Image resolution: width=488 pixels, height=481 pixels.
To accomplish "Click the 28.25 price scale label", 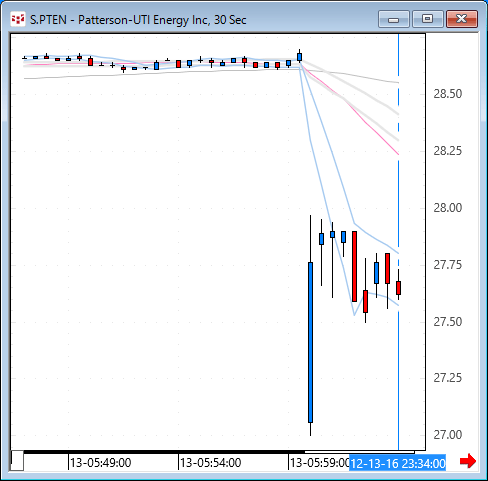I will coord(447,151).
